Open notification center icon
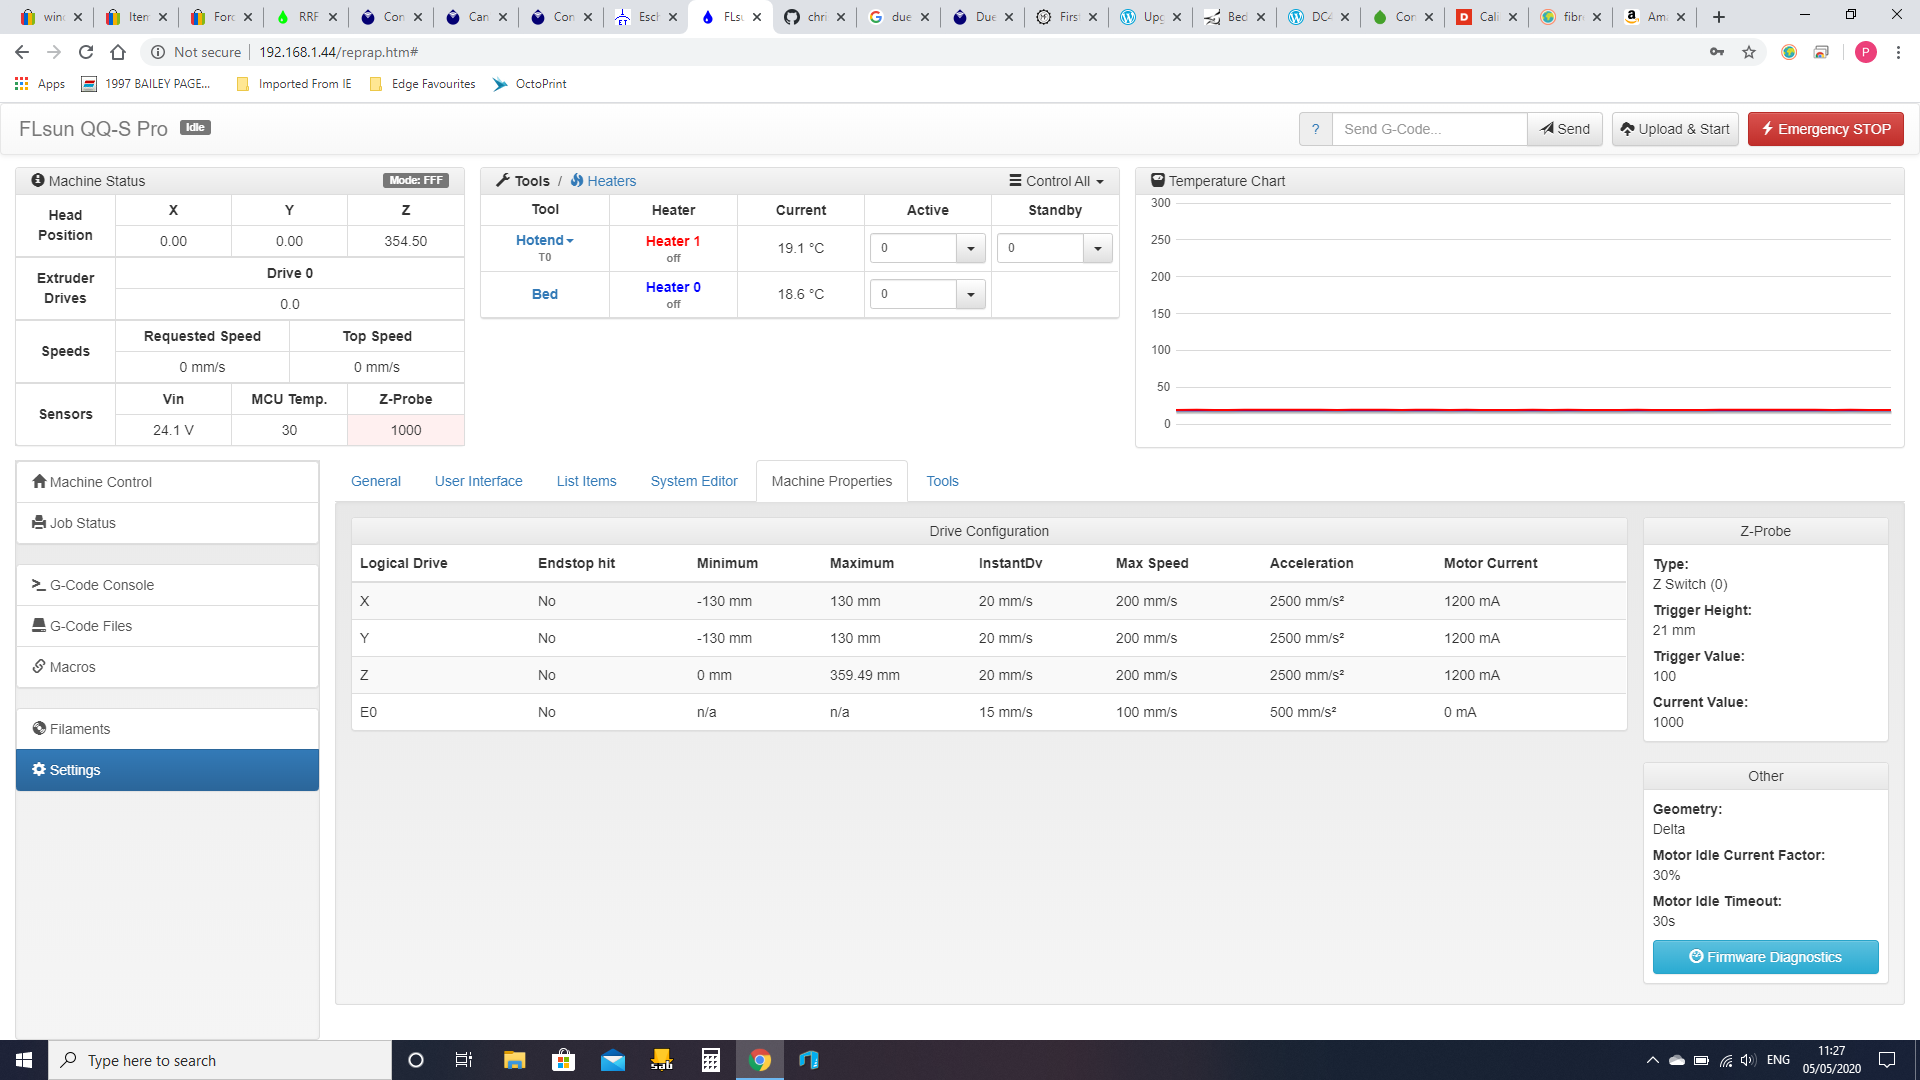Viewport: 1920px width, 1080px height. (x=1887, y=1060)
